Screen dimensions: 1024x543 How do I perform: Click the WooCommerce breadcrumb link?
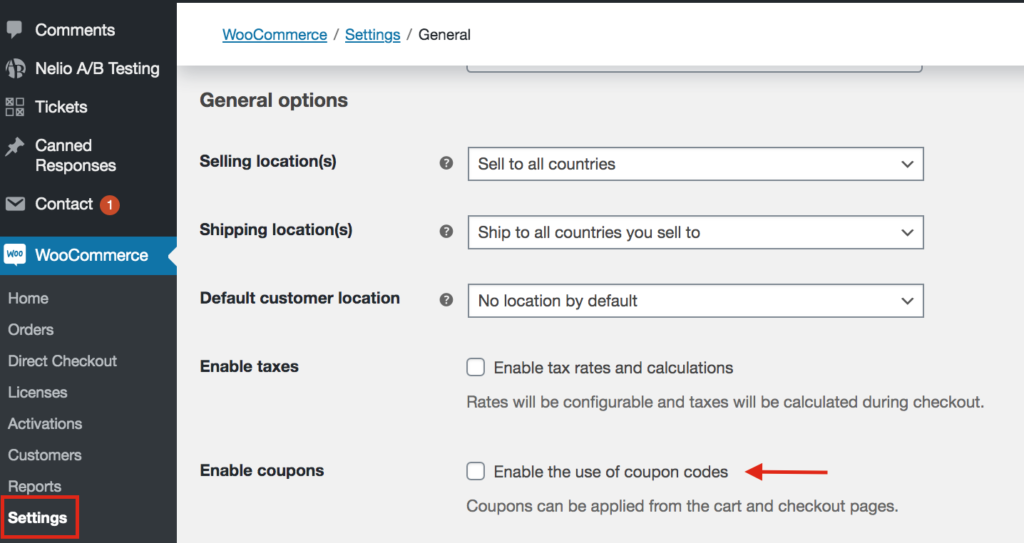click(x=274, y=34)
